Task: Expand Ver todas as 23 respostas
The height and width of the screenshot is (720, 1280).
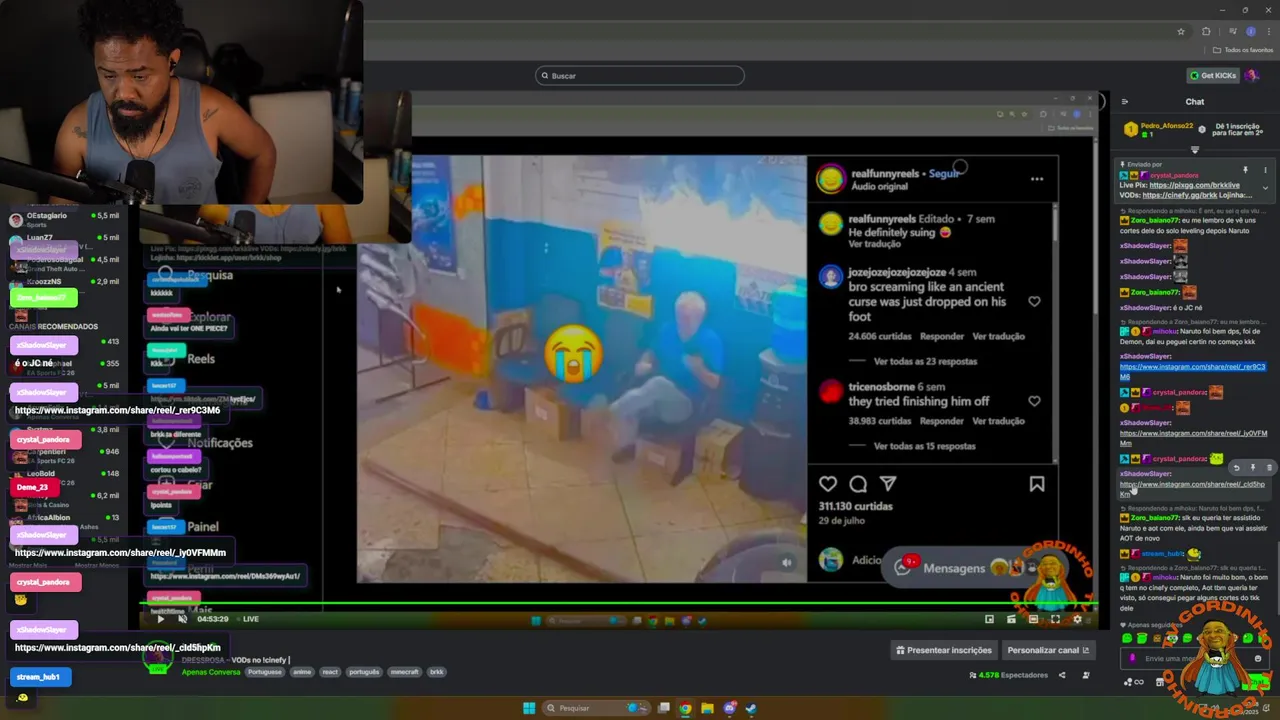Action: point(925,361)
